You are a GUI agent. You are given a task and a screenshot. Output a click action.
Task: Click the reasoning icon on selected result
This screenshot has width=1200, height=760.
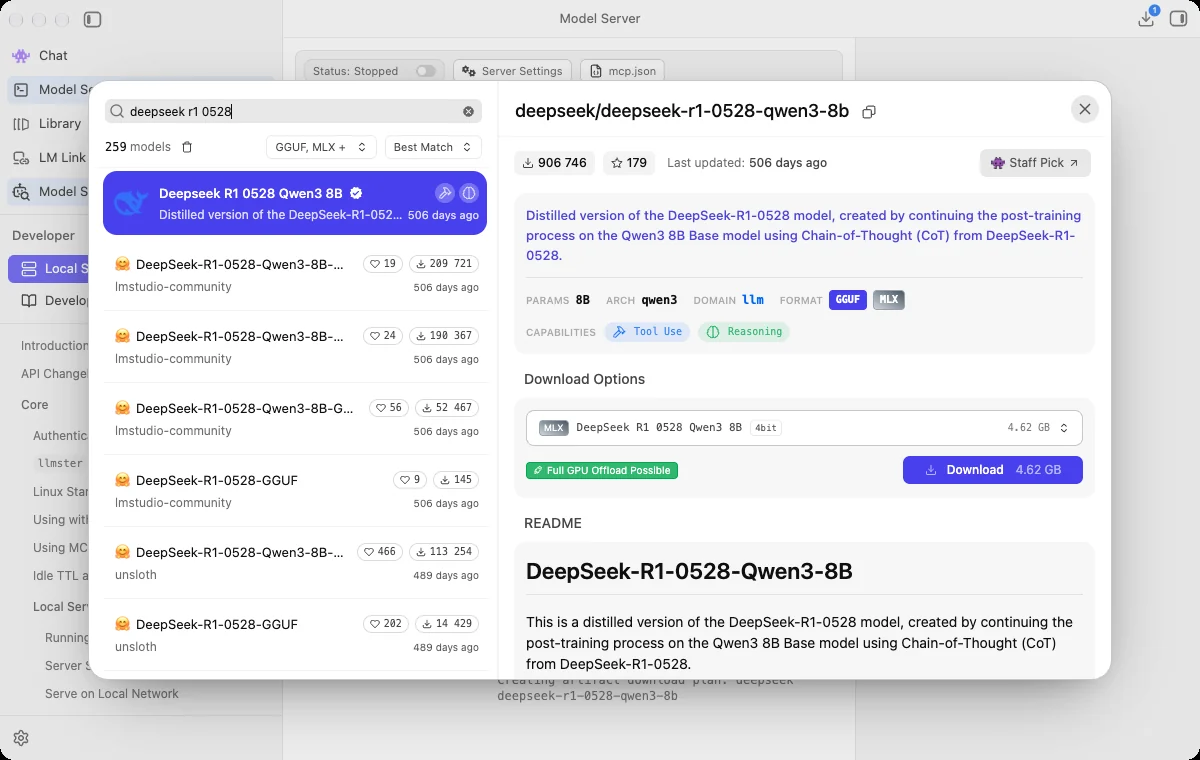468,193
